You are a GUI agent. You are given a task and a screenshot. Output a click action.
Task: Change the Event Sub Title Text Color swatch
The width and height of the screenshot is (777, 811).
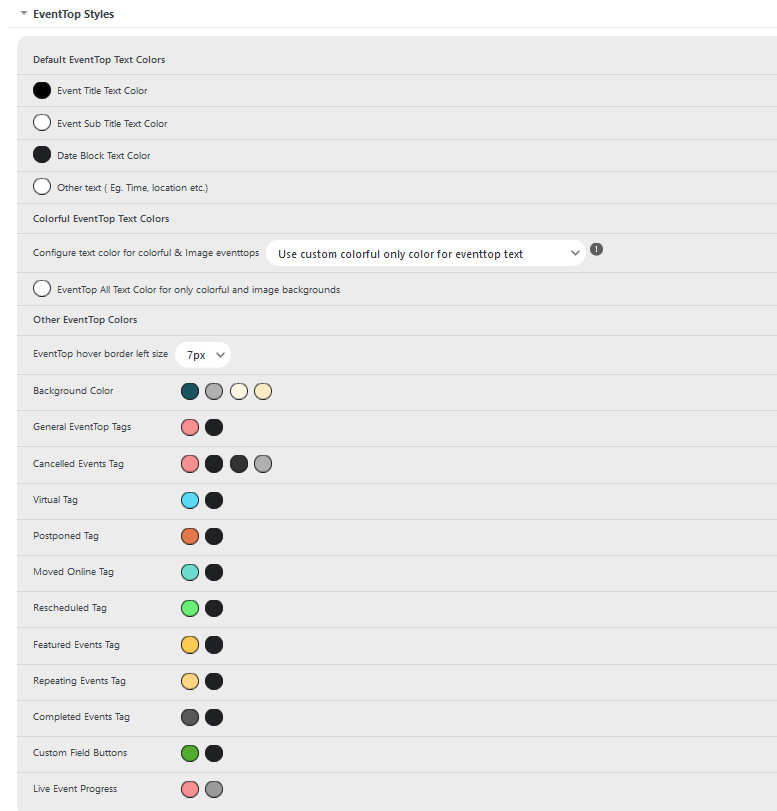42,123
